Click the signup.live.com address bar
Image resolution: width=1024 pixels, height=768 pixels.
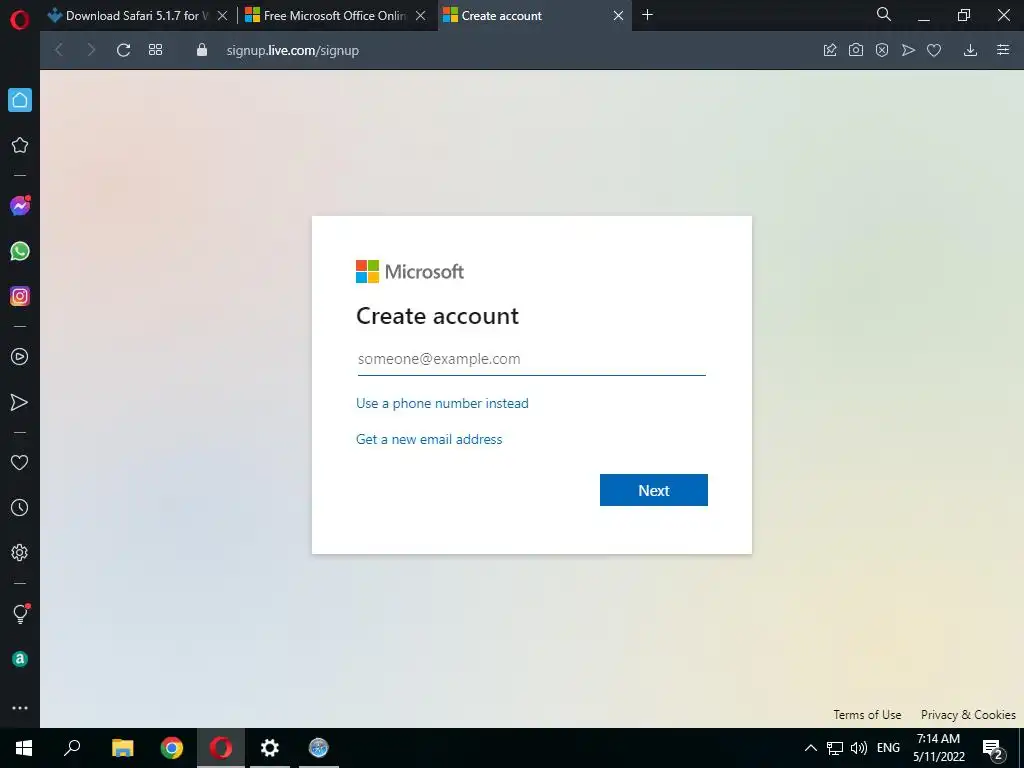(x=293, y=50)
